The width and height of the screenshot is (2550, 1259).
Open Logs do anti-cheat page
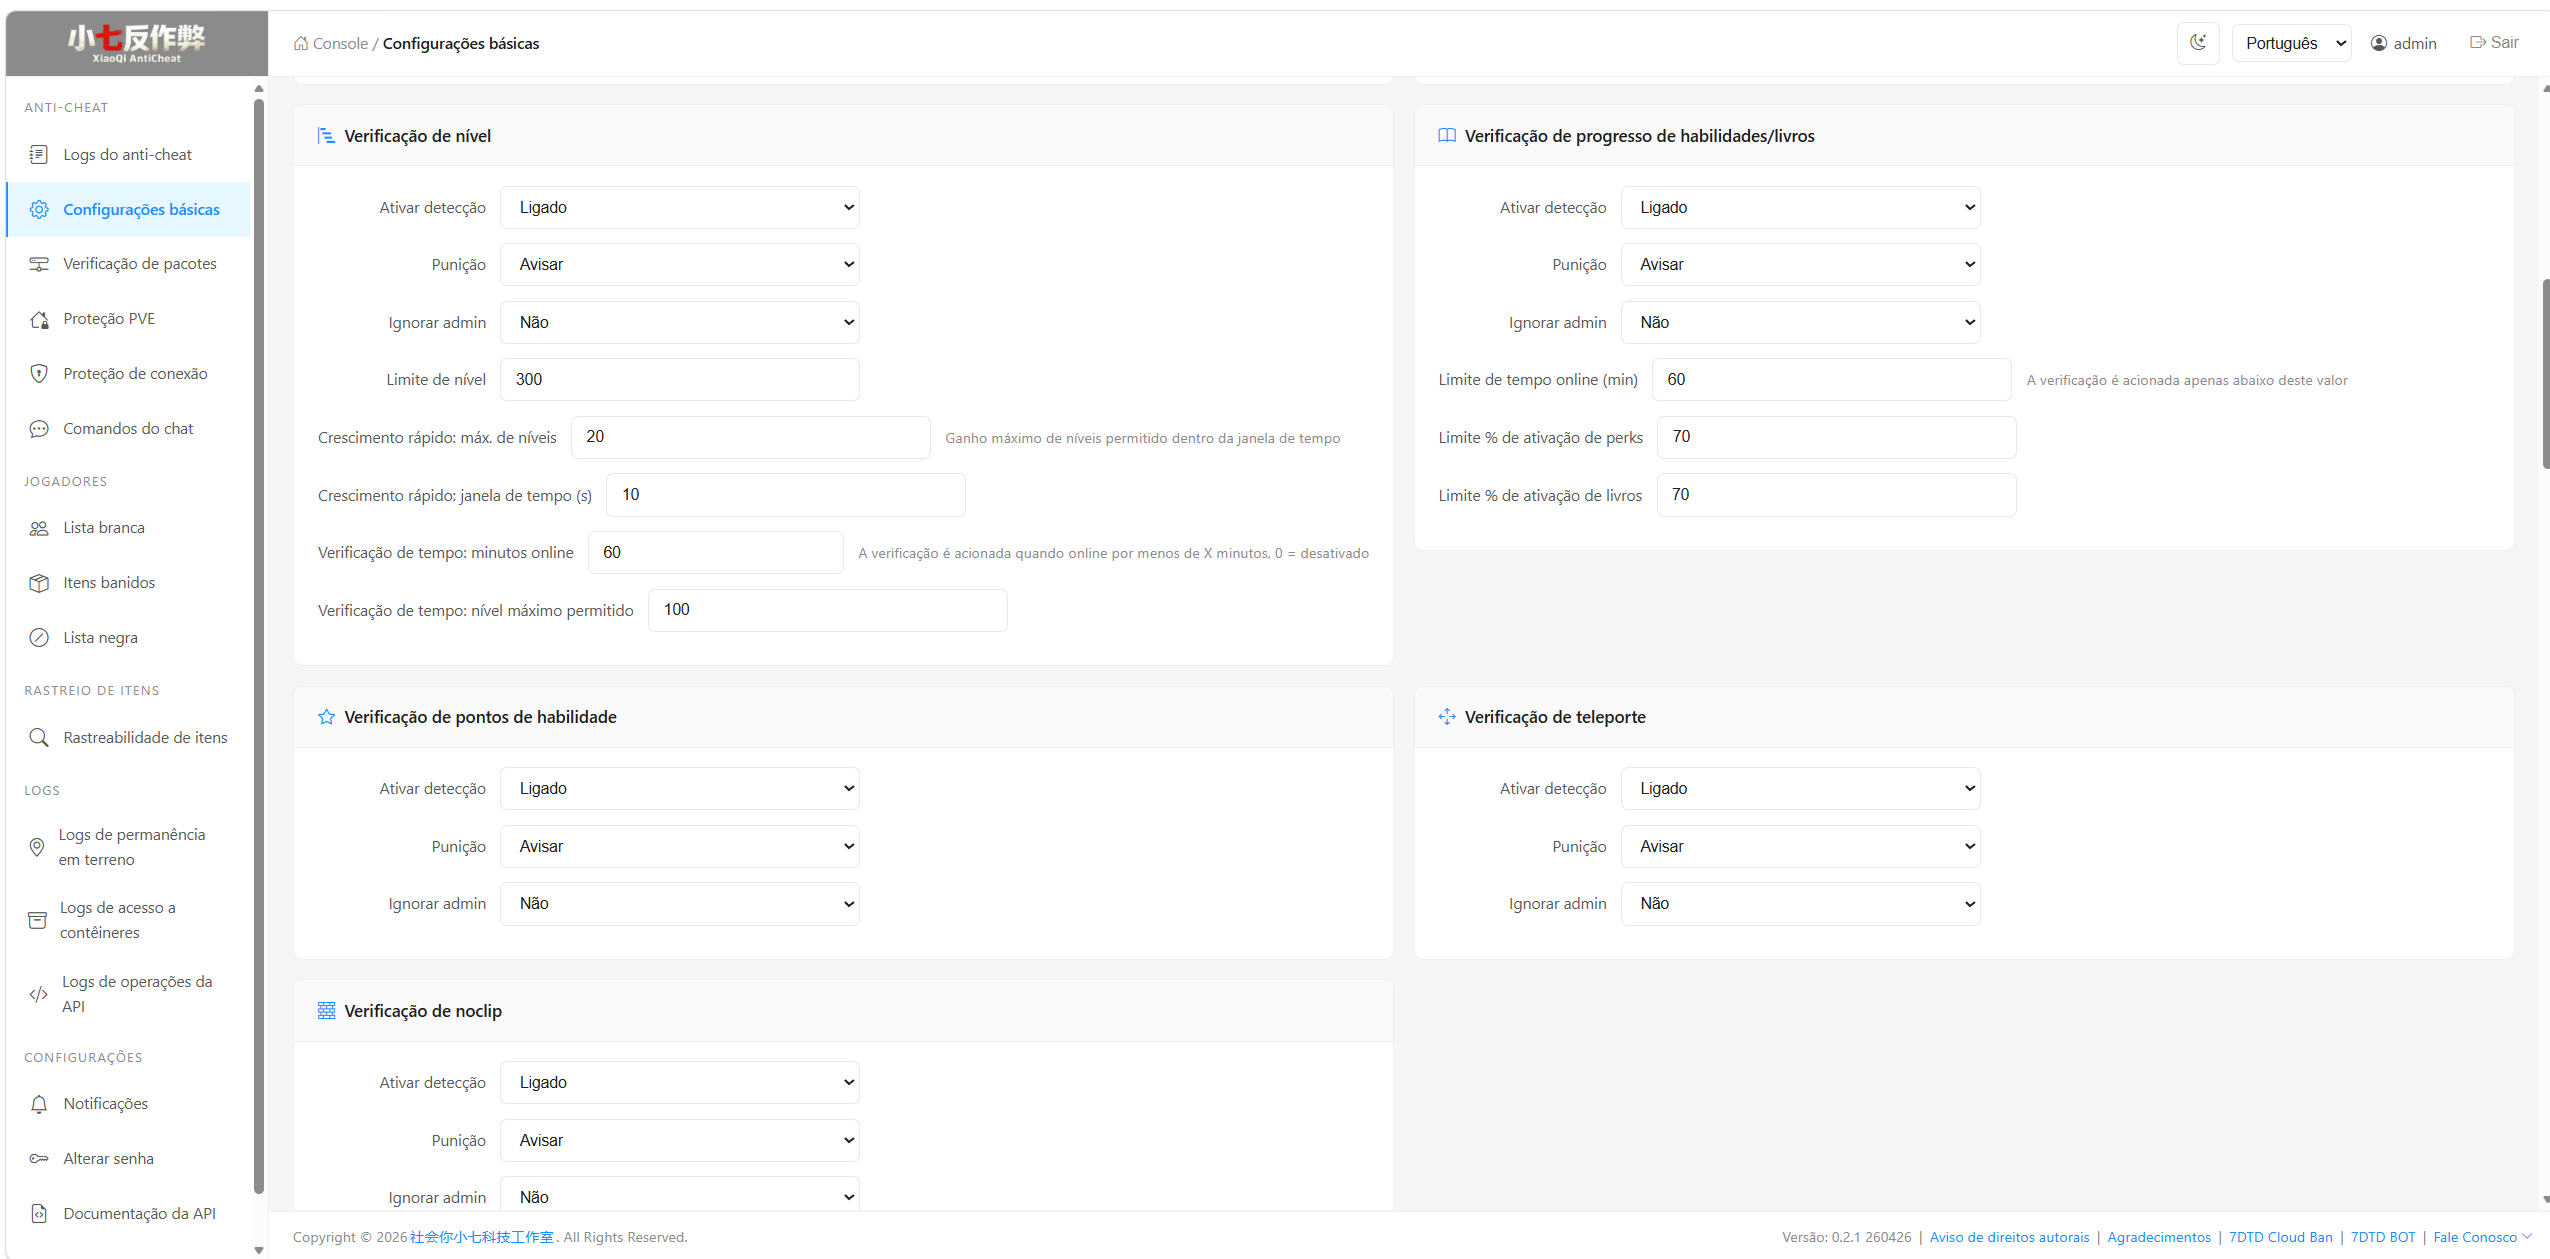(x=127, y=154)
